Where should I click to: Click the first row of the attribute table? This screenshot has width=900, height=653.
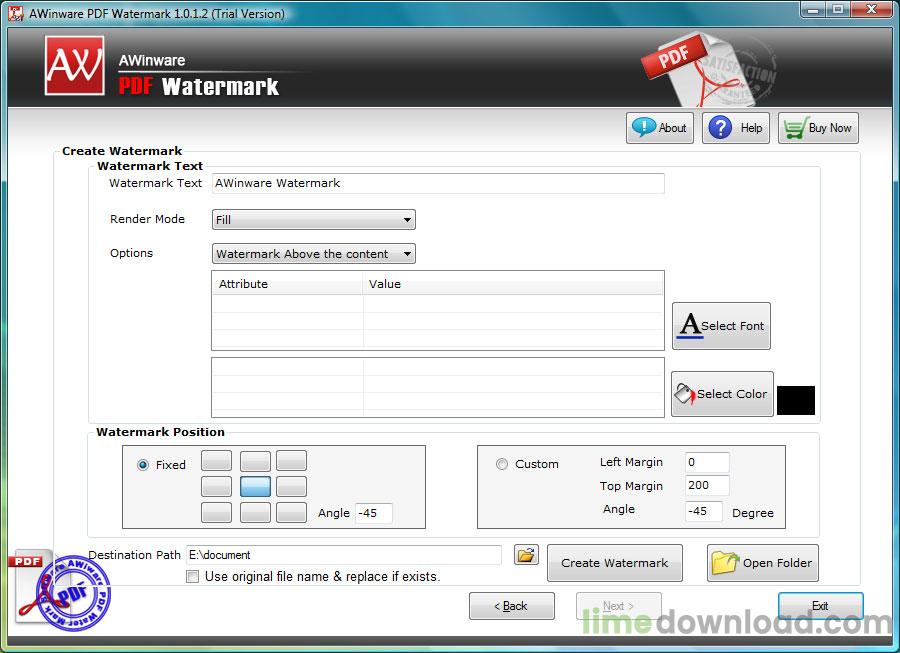click(438, 304)
